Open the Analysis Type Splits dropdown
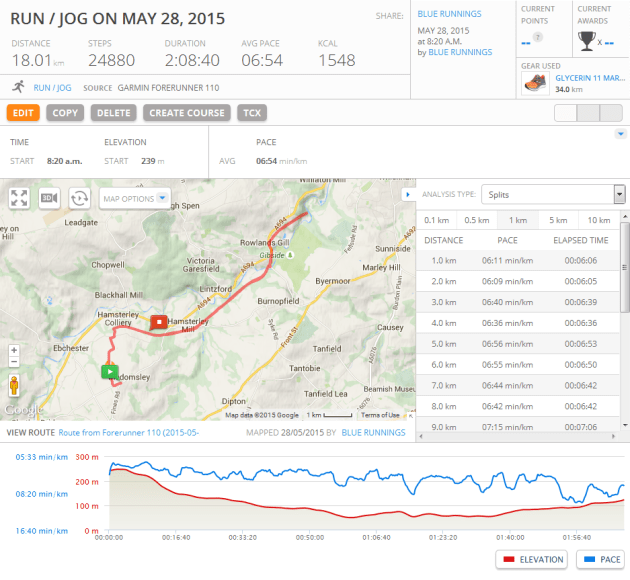The width and height of the screenshot is (630, 580). (553, 194)
